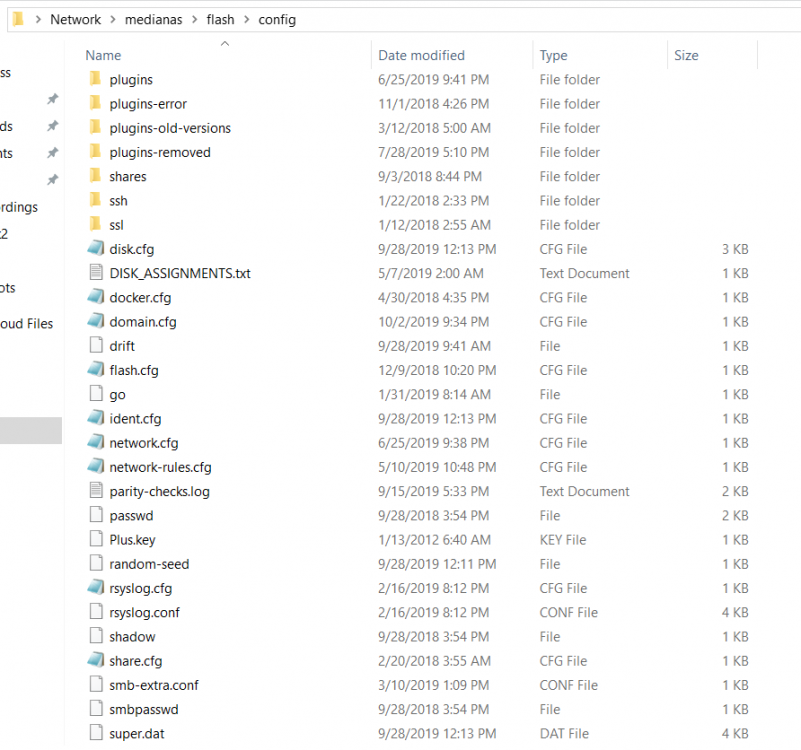Click the 3 KB size of disk.cfg
801x750 pixels.
735,249
